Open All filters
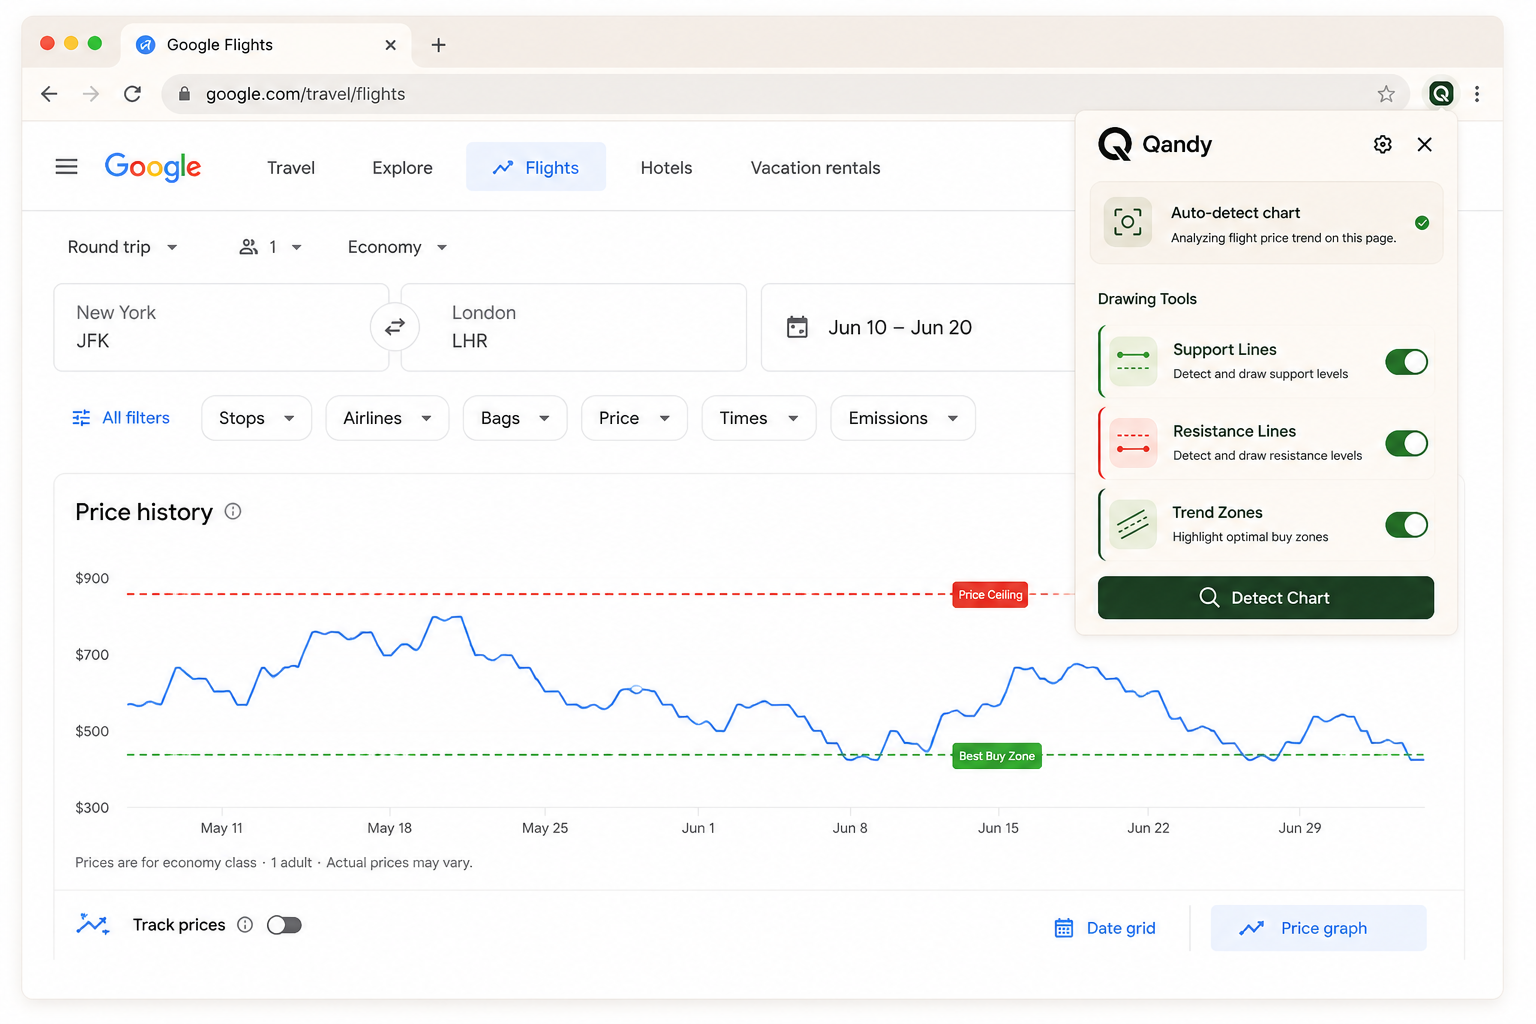Image resolution: width=1536 pixels, height=1024 pixels. 121,418
